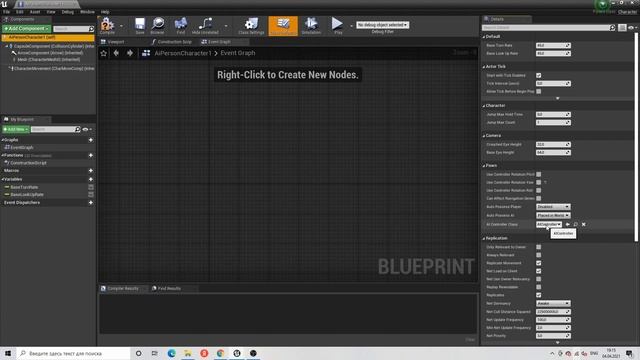Click the Compile toolbar icon
640x360 pixels.
tap(107, 24)
